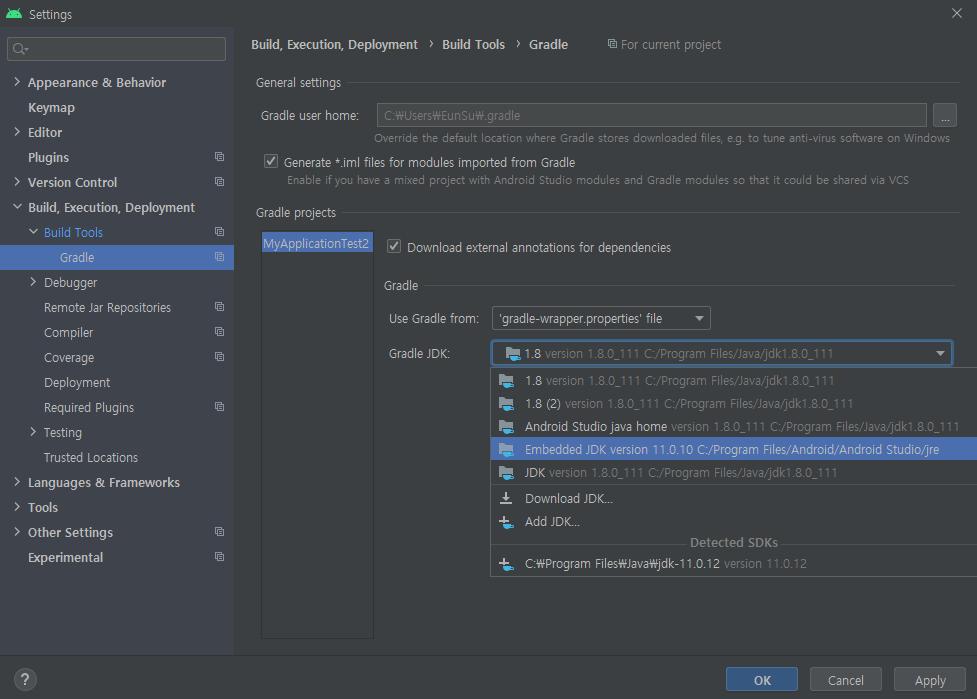Expand the Version Control section
The image size is (977, 699).
coord(17,181)
